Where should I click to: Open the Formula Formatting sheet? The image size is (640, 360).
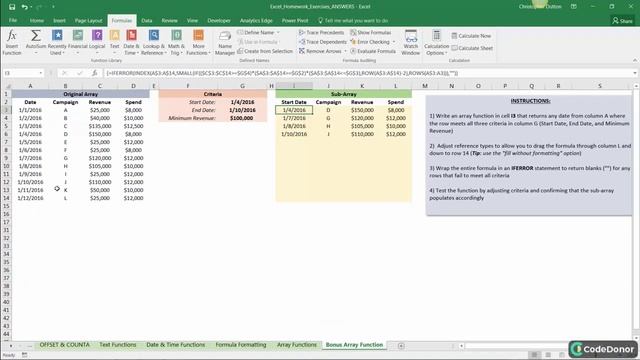pos(241,345)
